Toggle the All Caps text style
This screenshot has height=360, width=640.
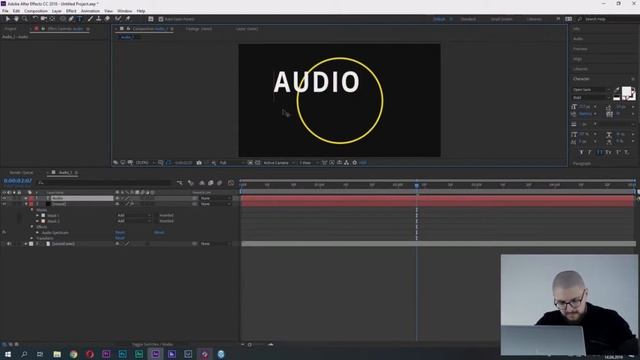tap(600, 152)
